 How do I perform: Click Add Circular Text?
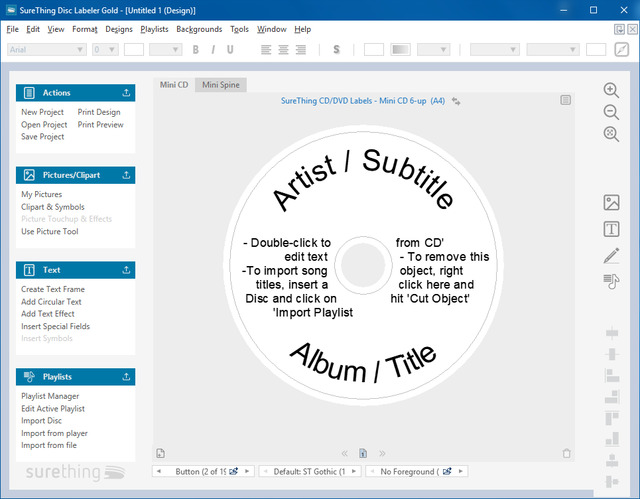pyautogui.click(x=51, y=301)
